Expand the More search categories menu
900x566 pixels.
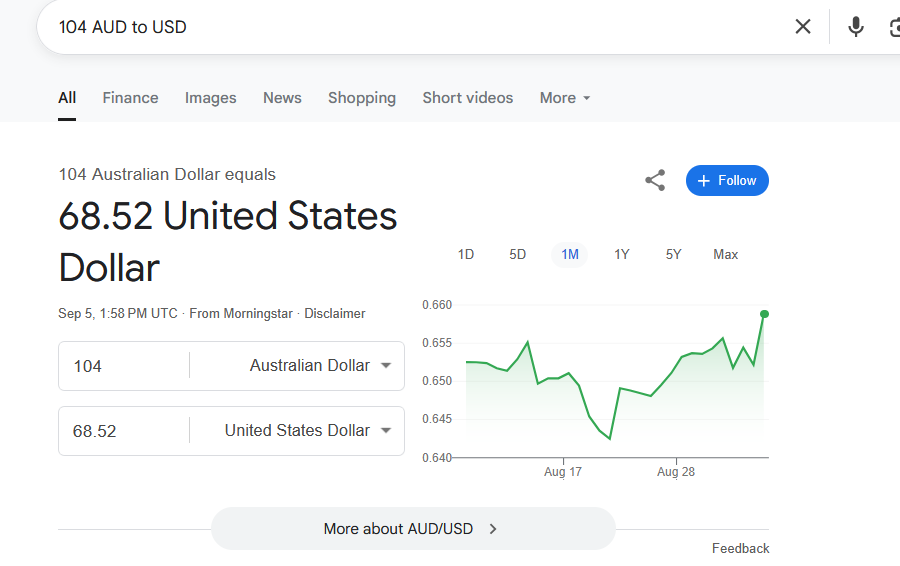pos(565,98)
